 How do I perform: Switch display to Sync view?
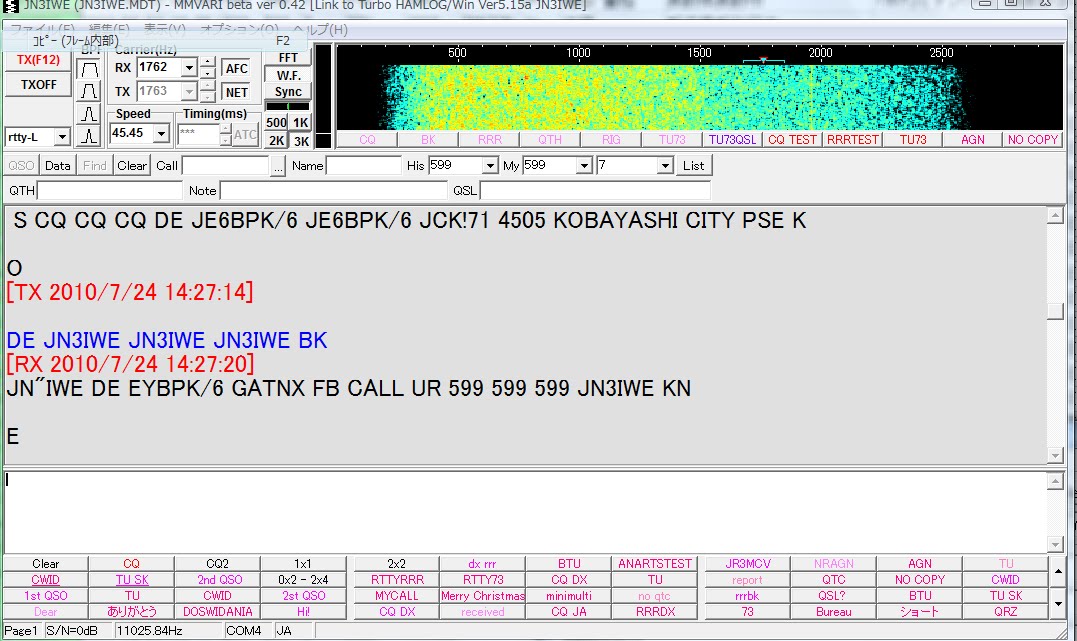[x=288, y=91]
